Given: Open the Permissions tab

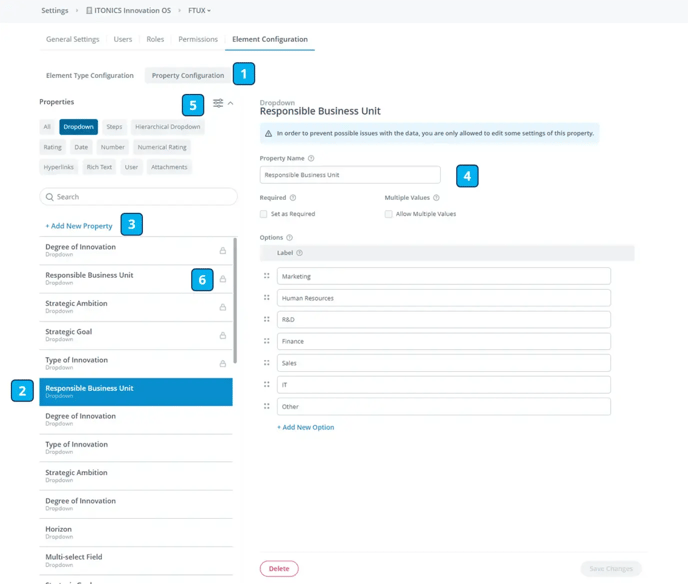Looking at the screenshot, I should (x=198, y=39).
